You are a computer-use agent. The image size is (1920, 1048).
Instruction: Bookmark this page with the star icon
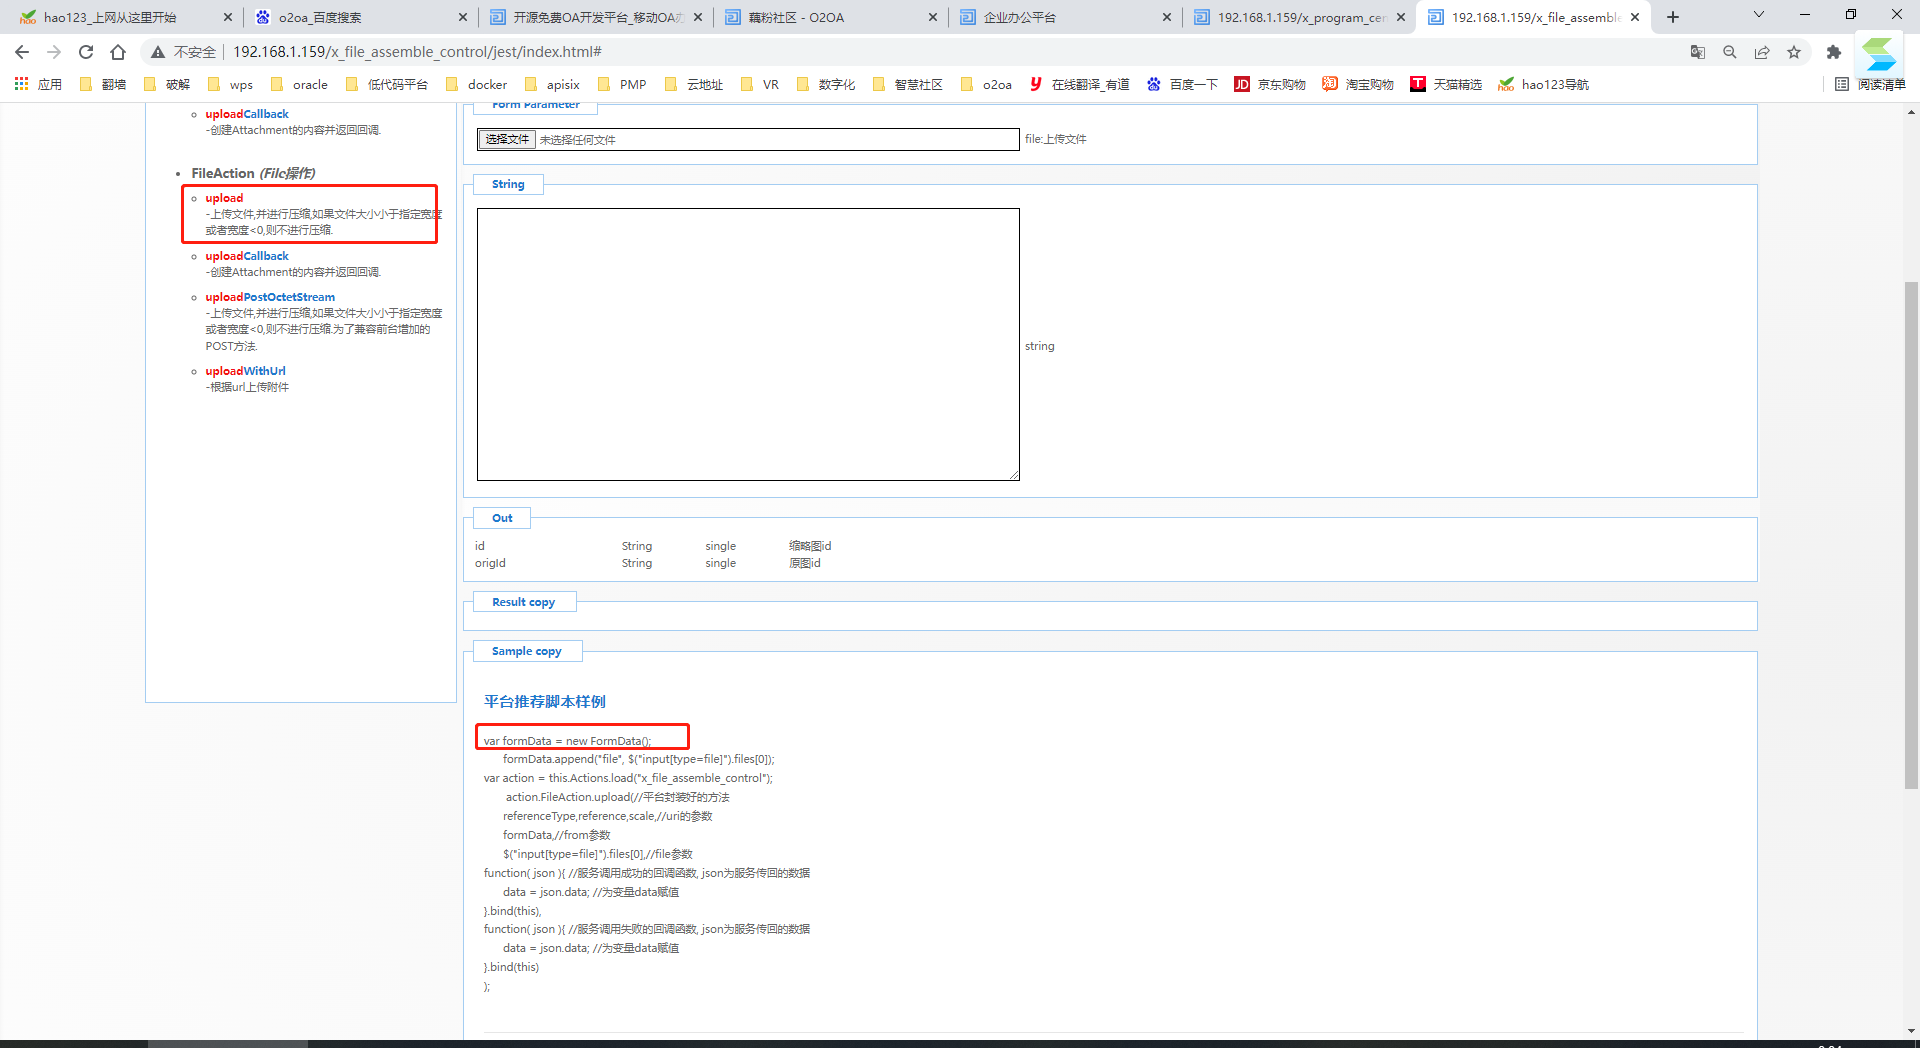[x=1794, y=52]
